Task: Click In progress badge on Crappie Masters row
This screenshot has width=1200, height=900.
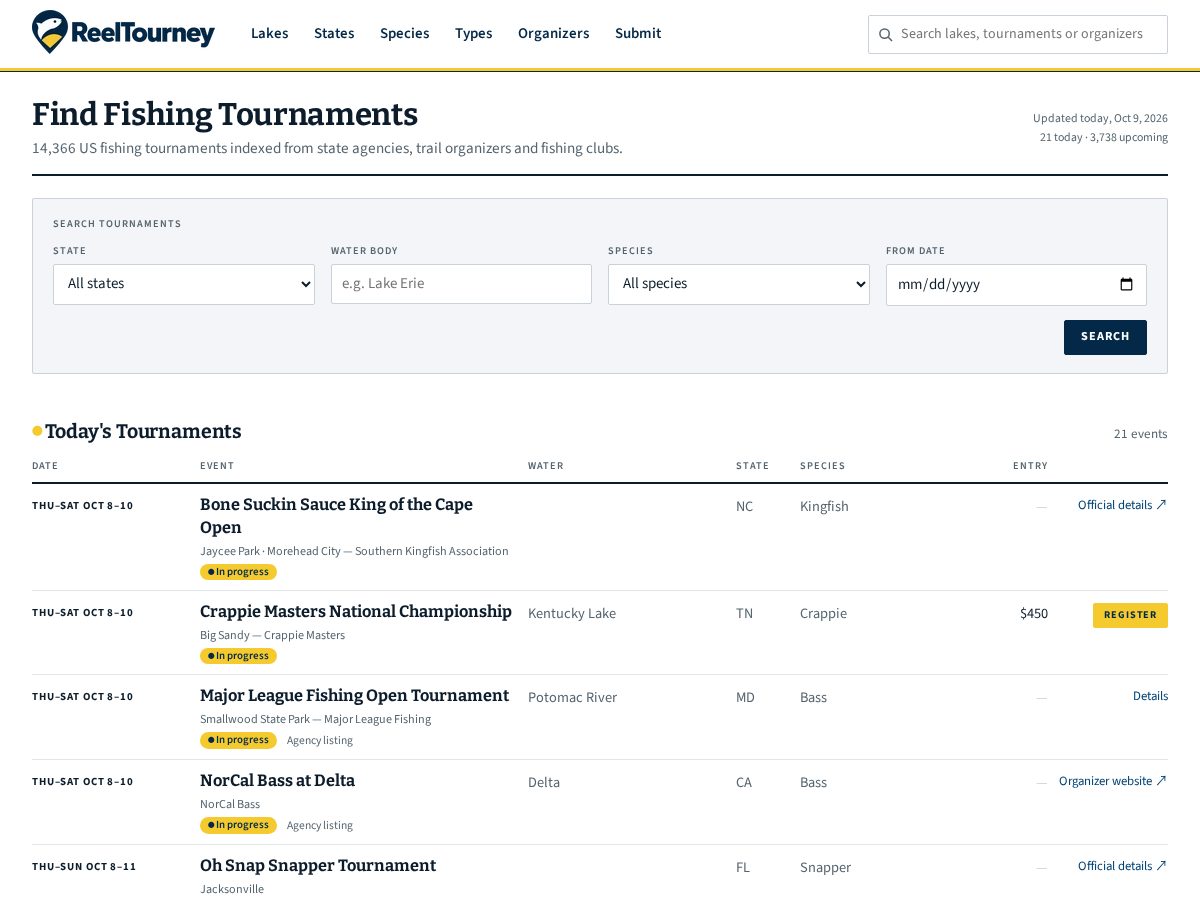Action: tap(238, 656)
